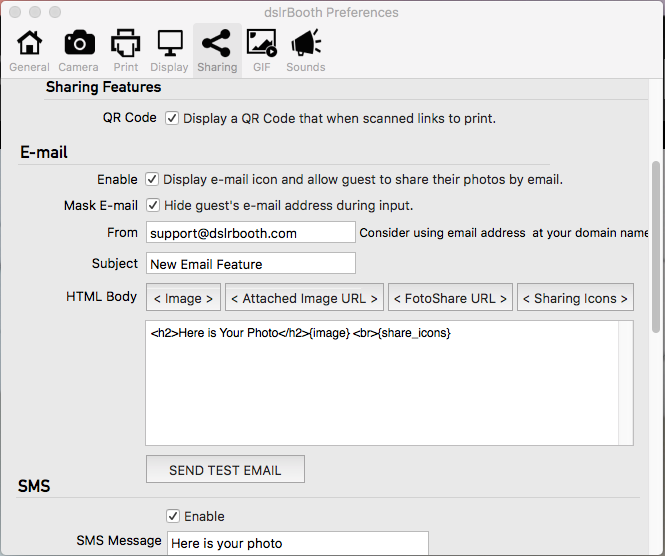Click the From email address field

(x=251, y=232)
